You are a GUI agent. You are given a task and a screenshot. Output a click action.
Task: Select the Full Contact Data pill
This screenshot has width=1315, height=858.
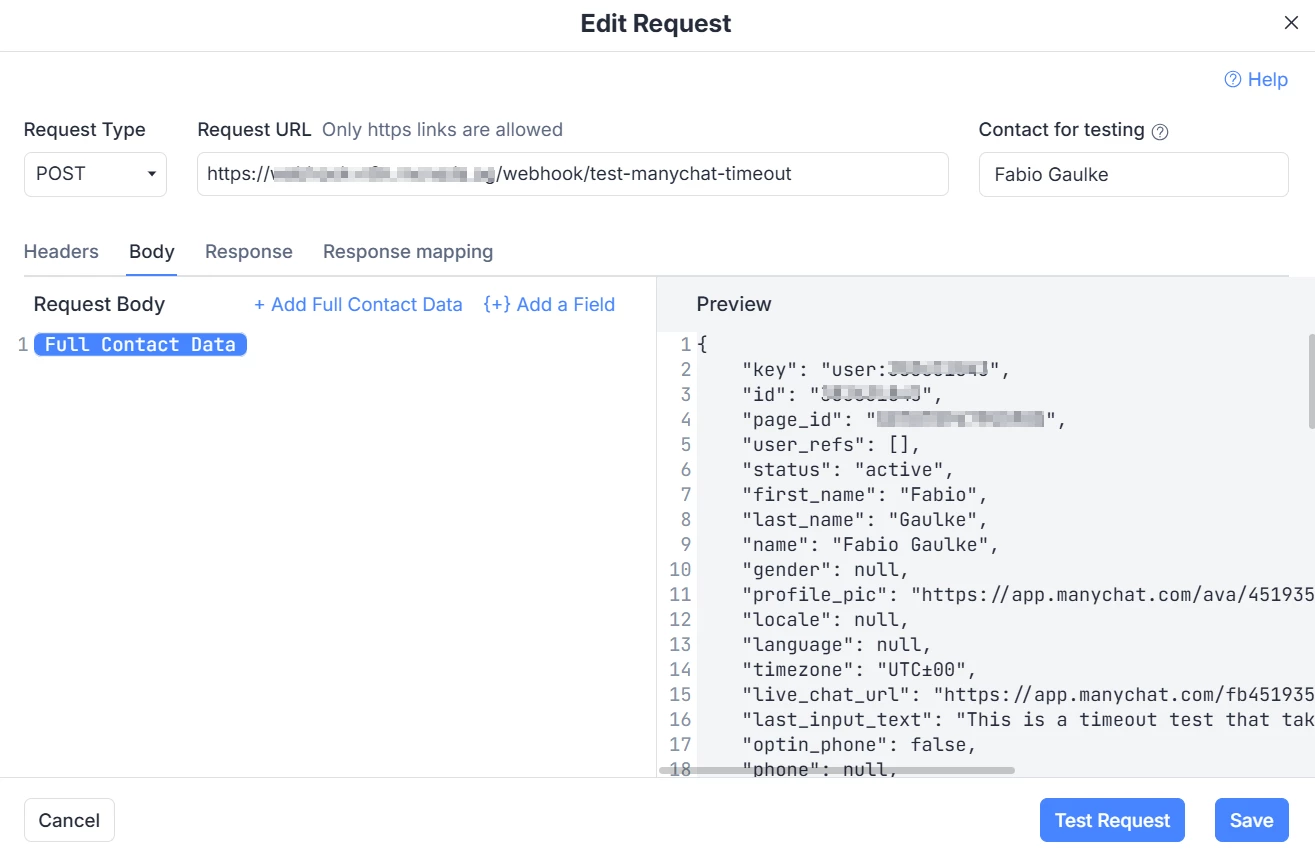pos(140,345)
